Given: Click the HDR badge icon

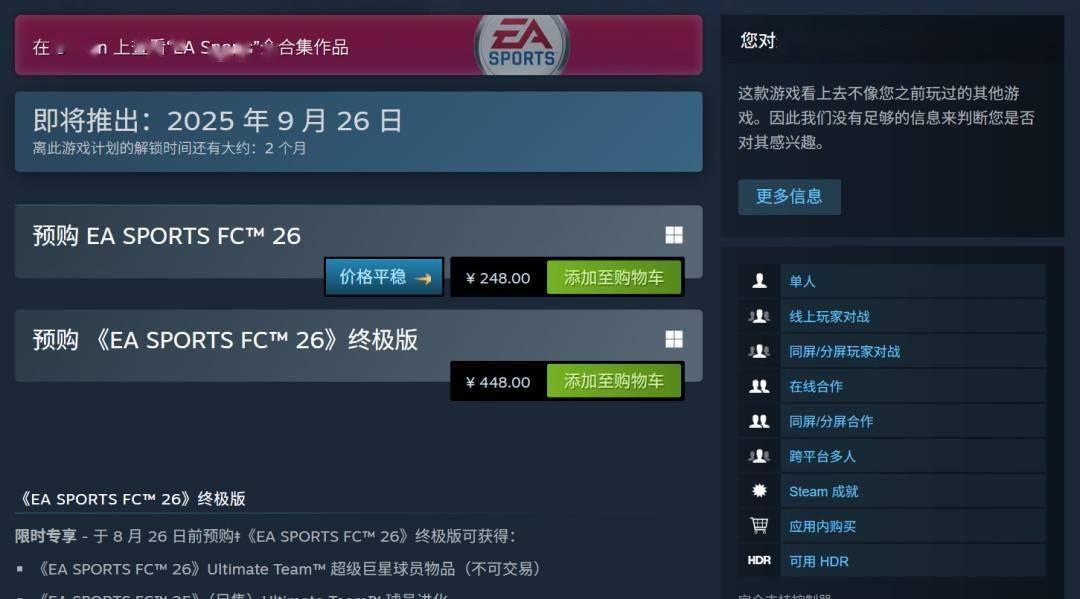Looking at the screenshot, I should coord(759,560).
